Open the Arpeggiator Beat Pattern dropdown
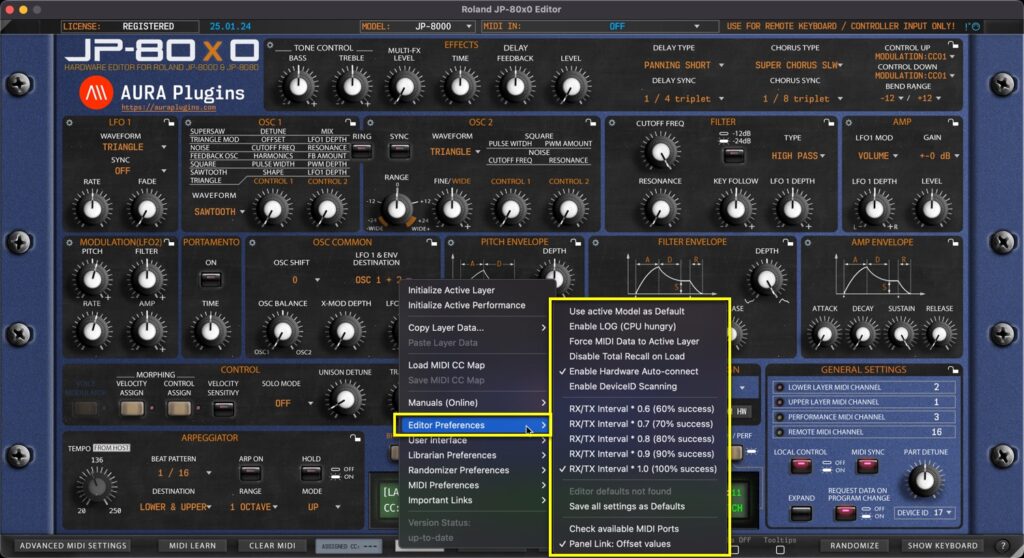This screenshot has height=558, width=1024. 184,473
